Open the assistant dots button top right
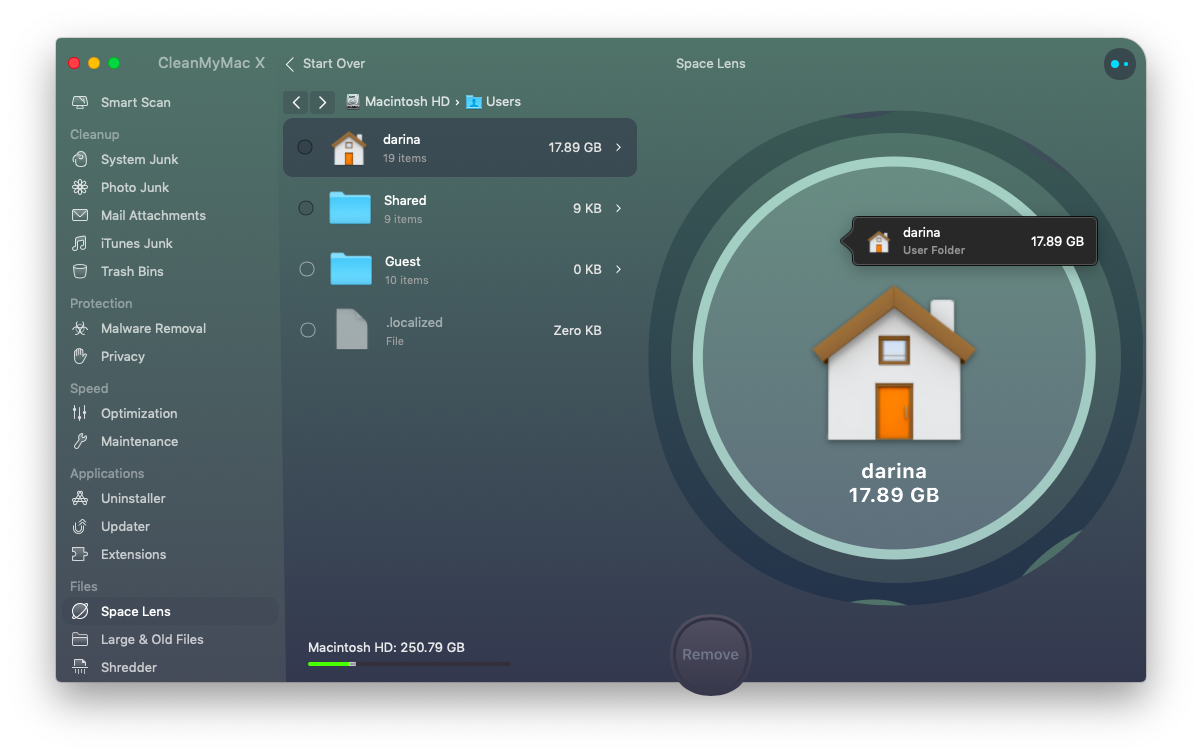Viewport: 1202px width, 756px height. (x=1119, y=64)
